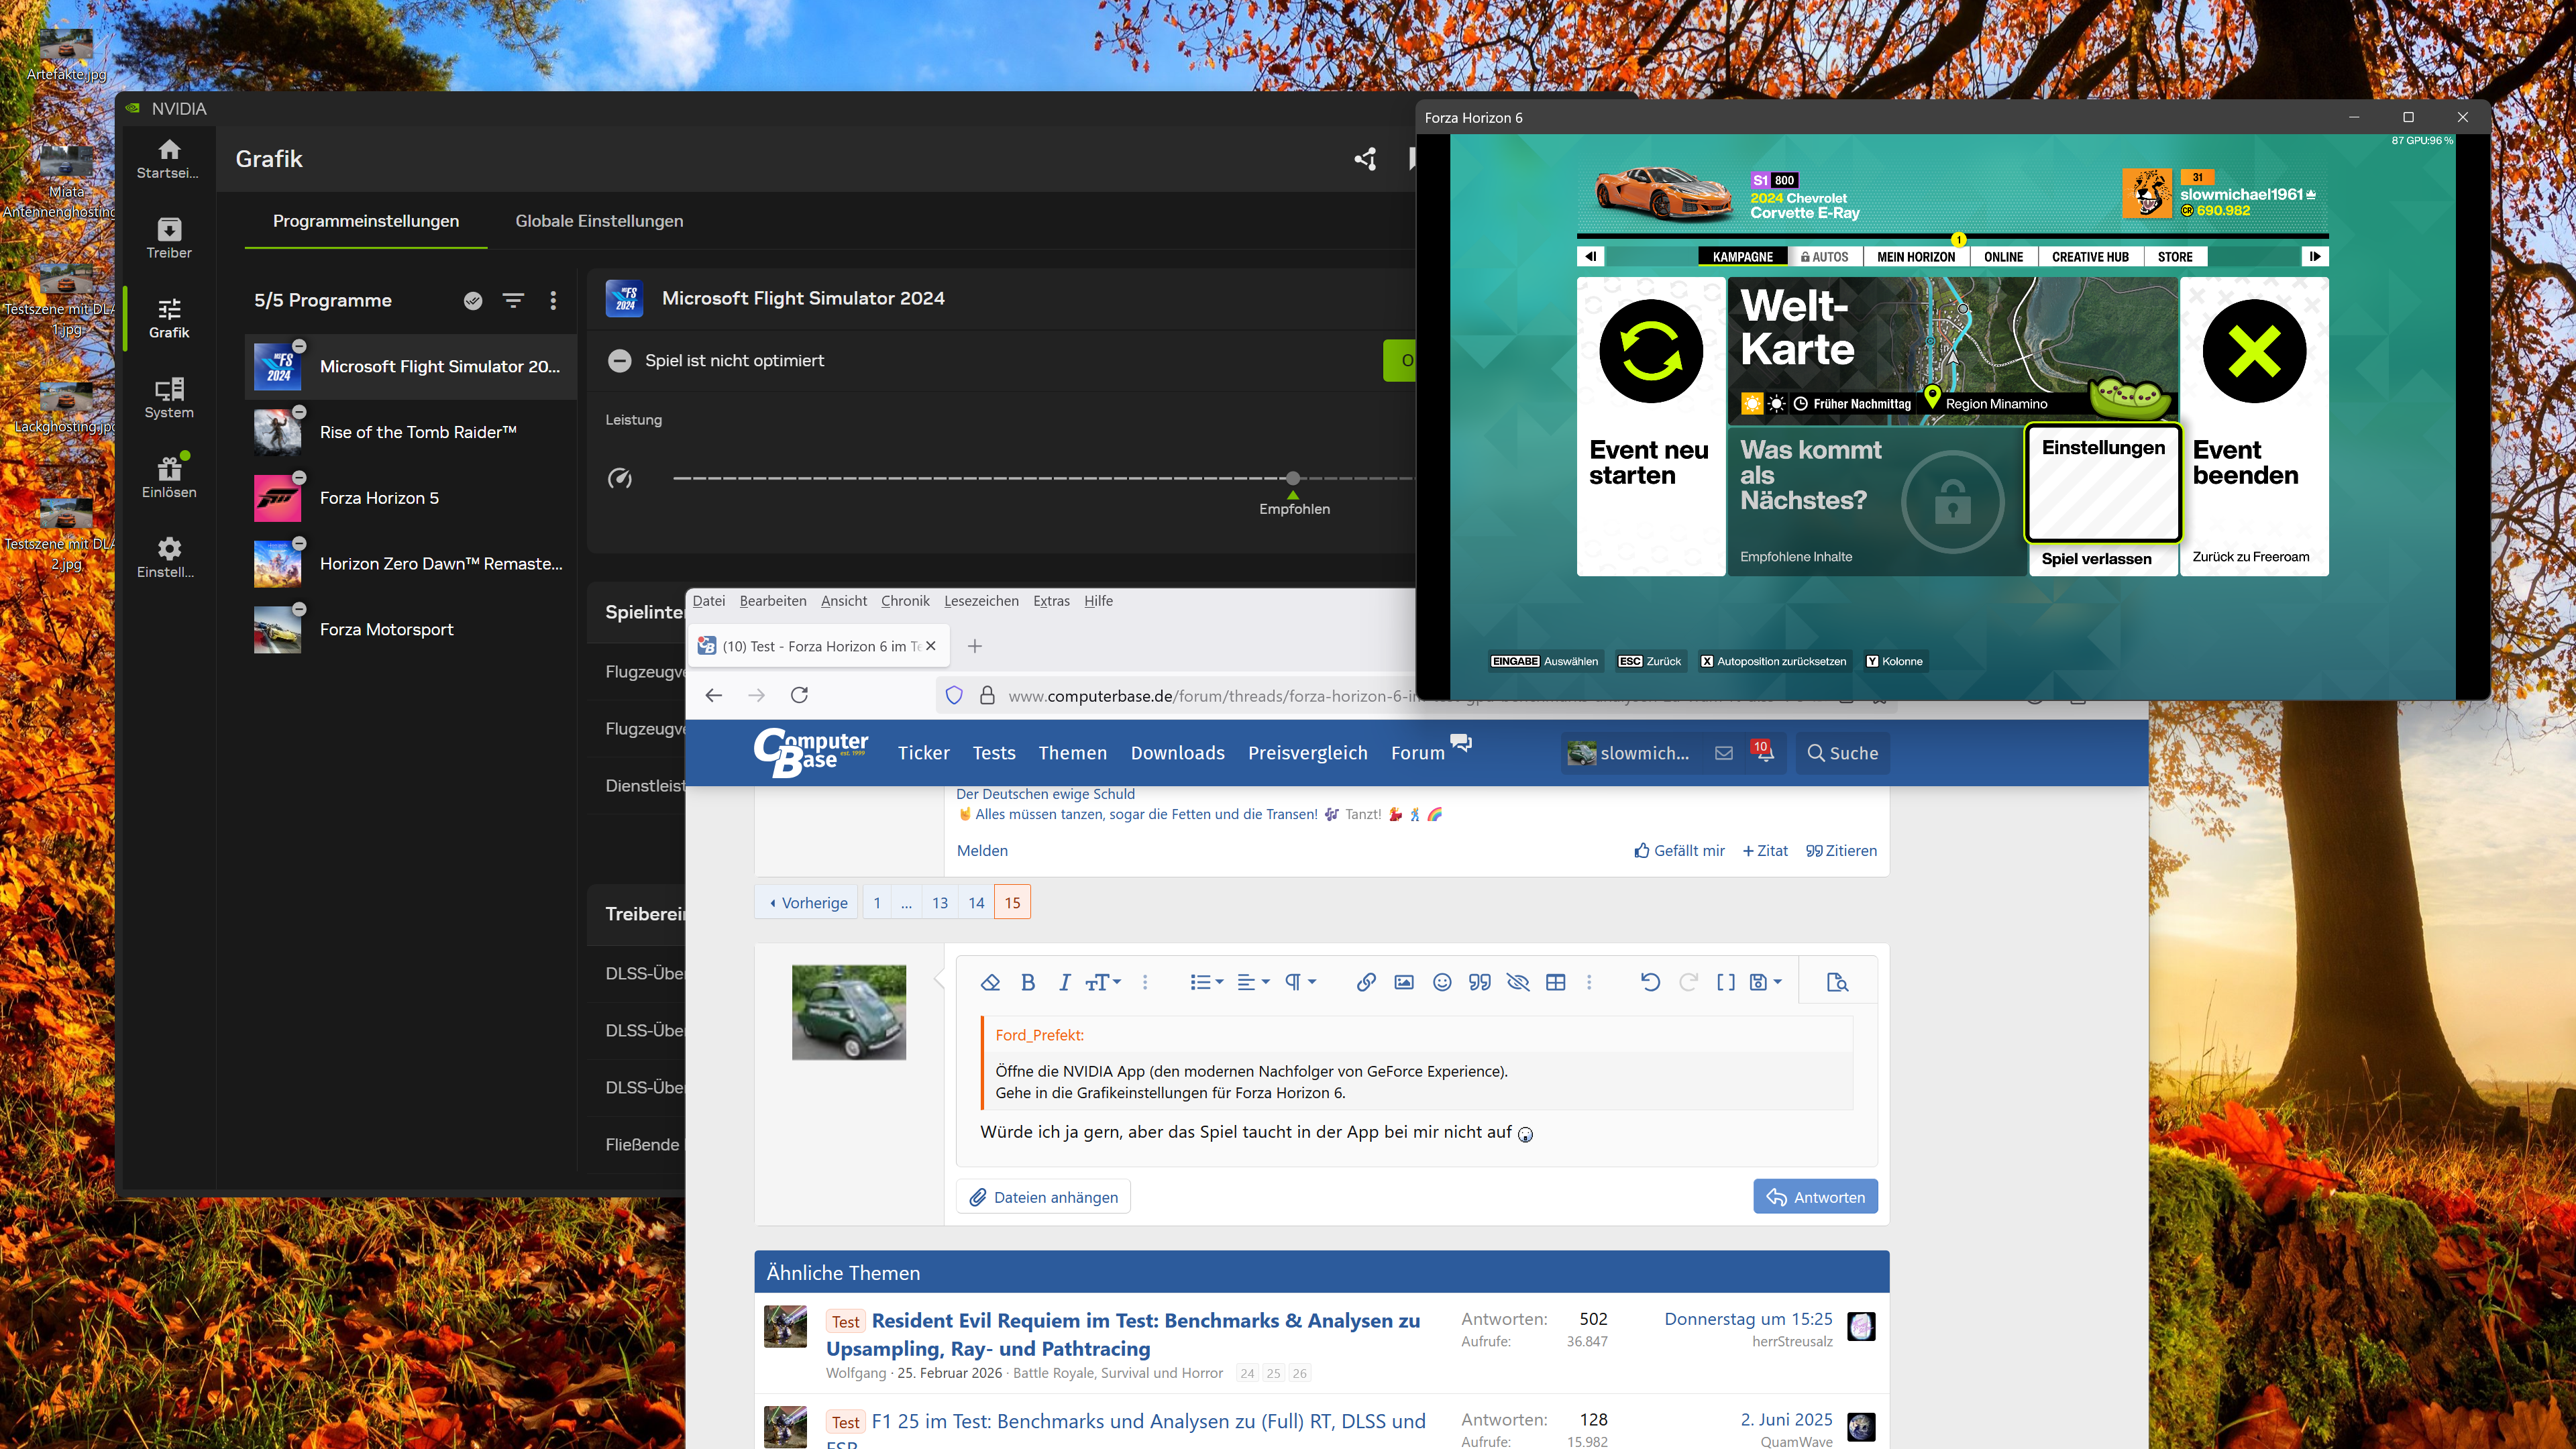Toggle bold formatting in reply editor

[1027, 982]
